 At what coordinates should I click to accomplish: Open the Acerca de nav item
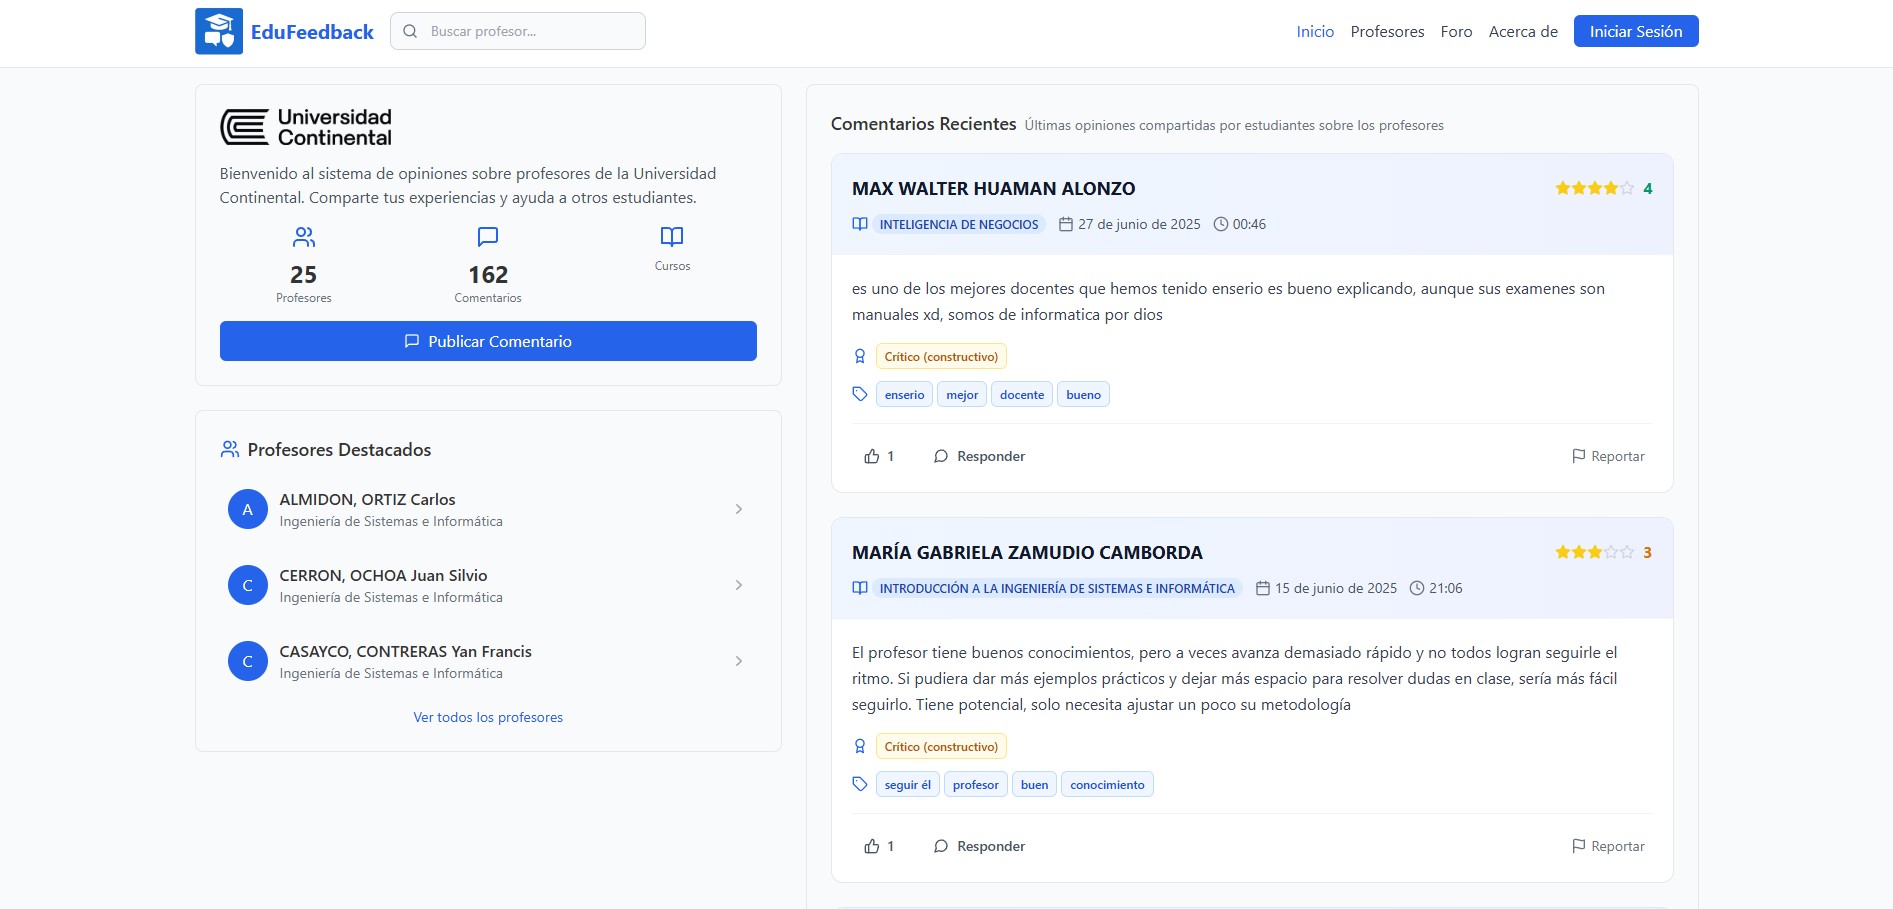[x=1523, y=31]
